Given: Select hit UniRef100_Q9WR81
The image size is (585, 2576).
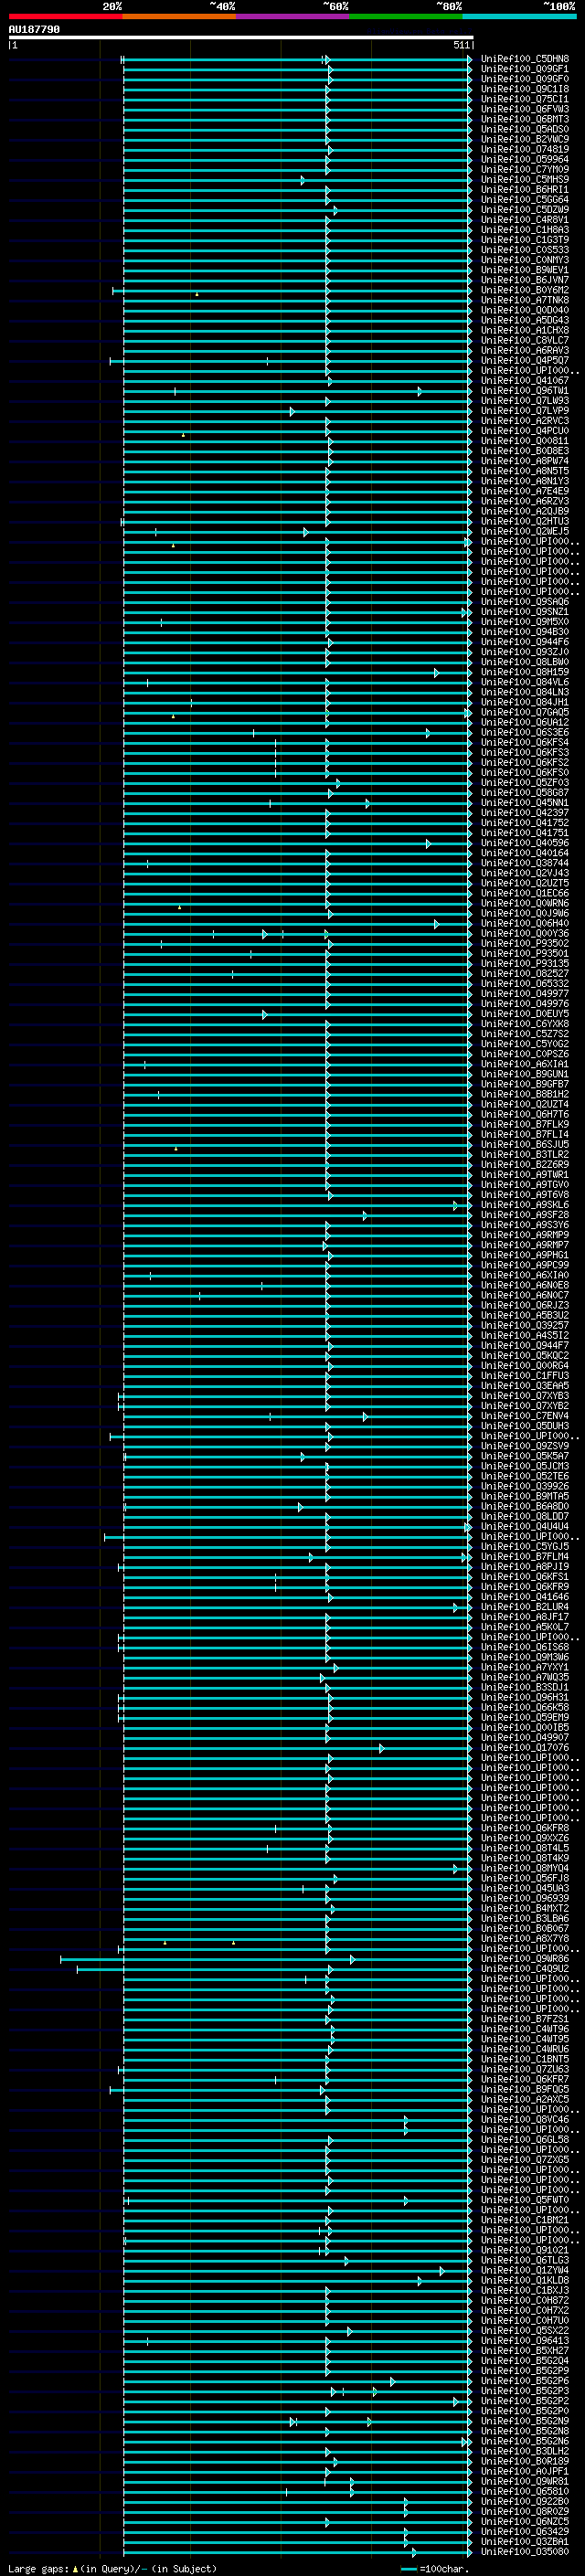Looking at the screenshot, I should 525,2481.
